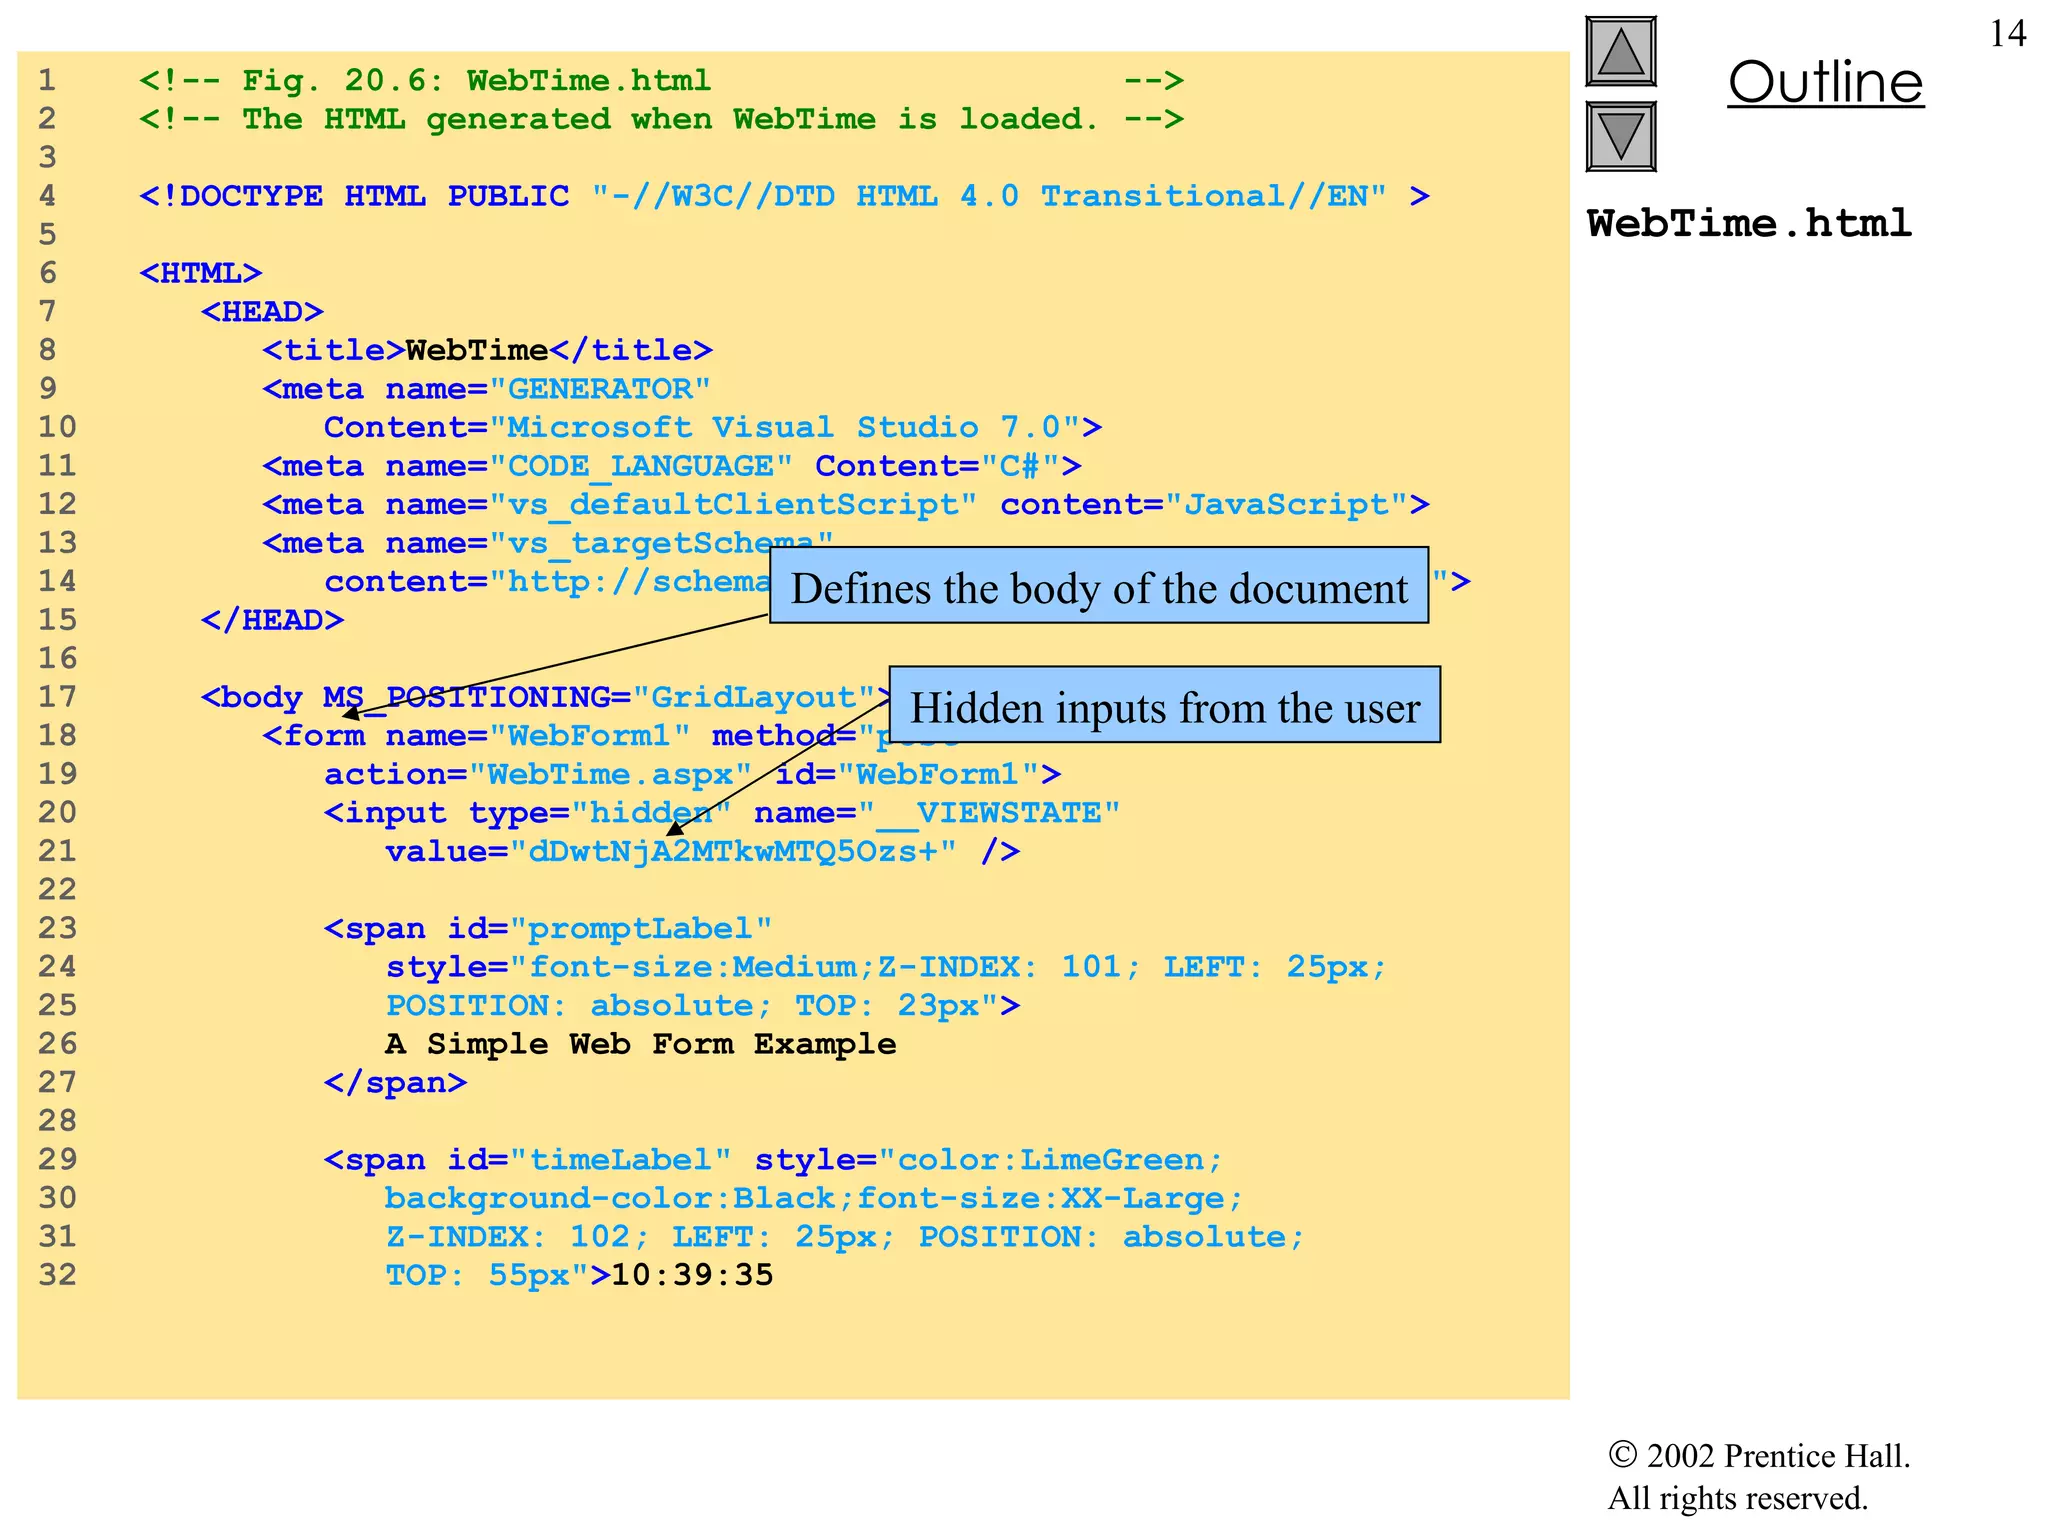
Task: Click the 'Hidden inputs from the user' callout
Action: tap(1165, 705)
